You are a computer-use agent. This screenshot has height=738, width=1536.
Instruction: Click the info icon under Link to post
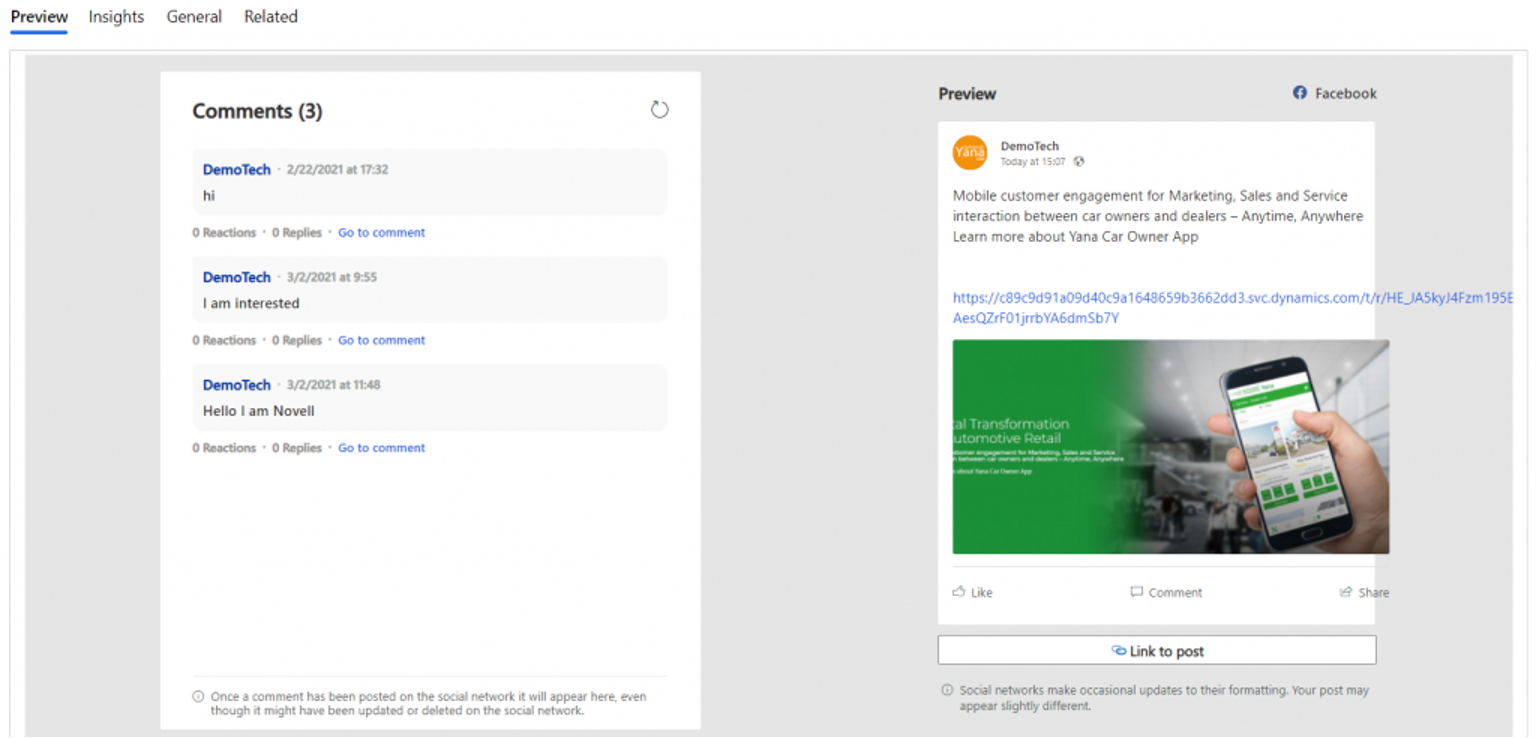point(946,690)
